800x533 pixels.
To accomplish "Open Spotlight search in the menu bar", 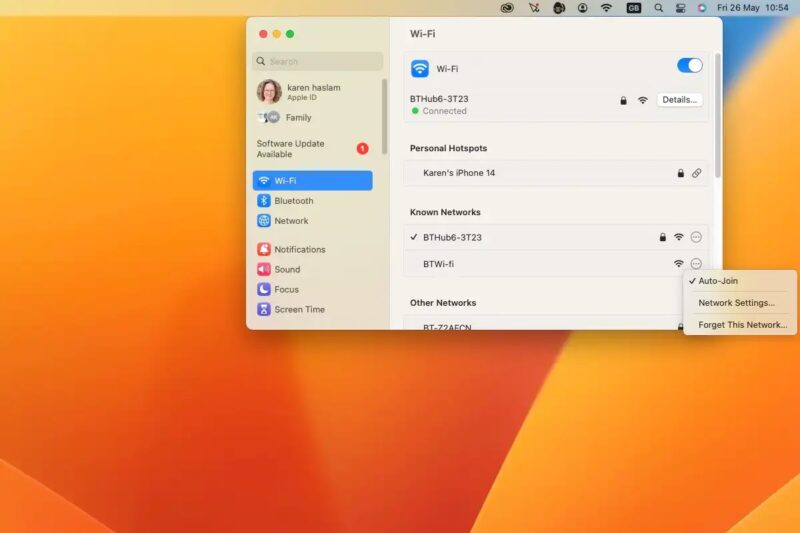I will coord(658,8).
